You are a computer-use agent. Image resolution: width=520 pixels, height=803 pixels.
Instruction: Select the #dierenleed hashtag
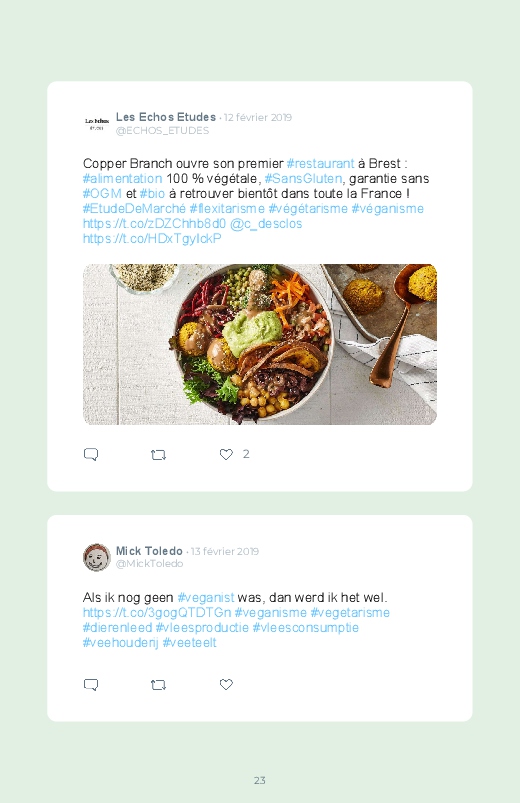[x=117, y=627]
